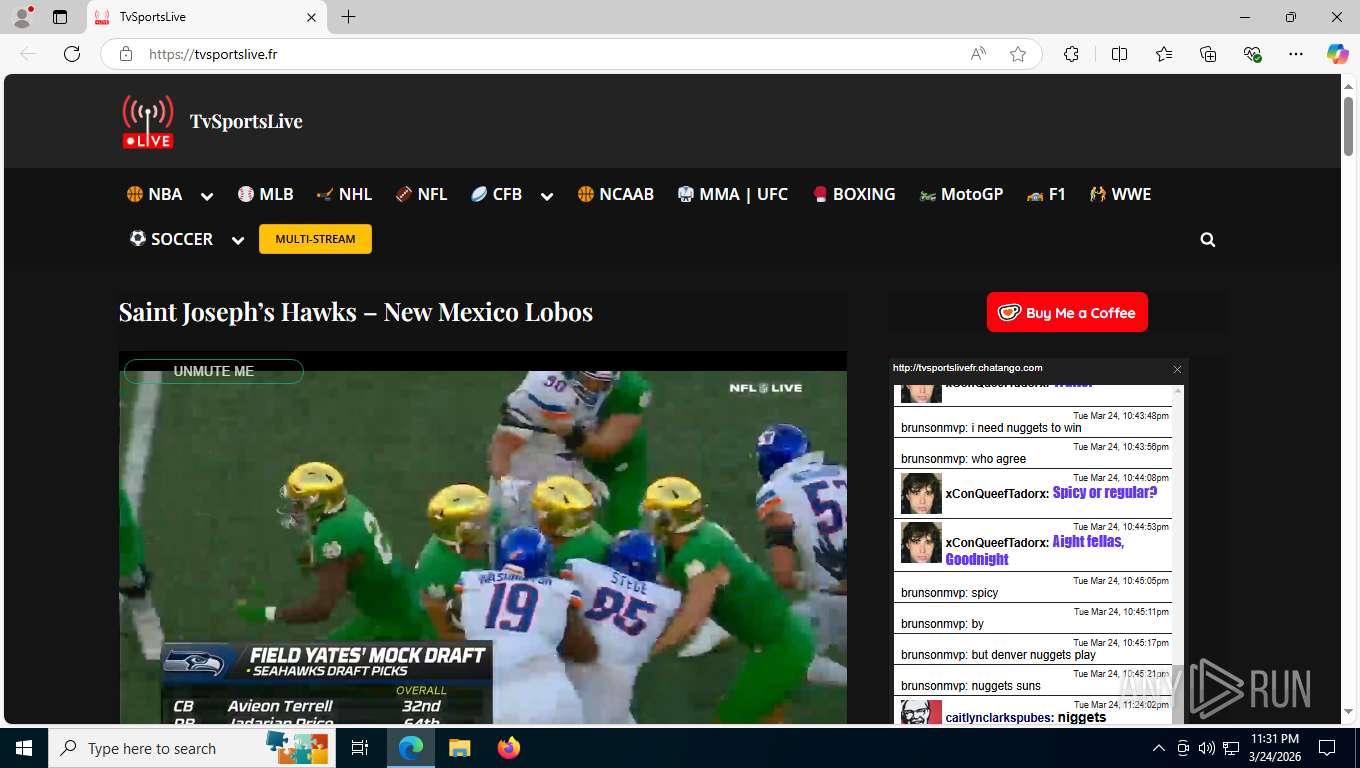Open the MMA | UFC menu item
1360x768 pixels.
pyautogui.click(x=733, y=194)
